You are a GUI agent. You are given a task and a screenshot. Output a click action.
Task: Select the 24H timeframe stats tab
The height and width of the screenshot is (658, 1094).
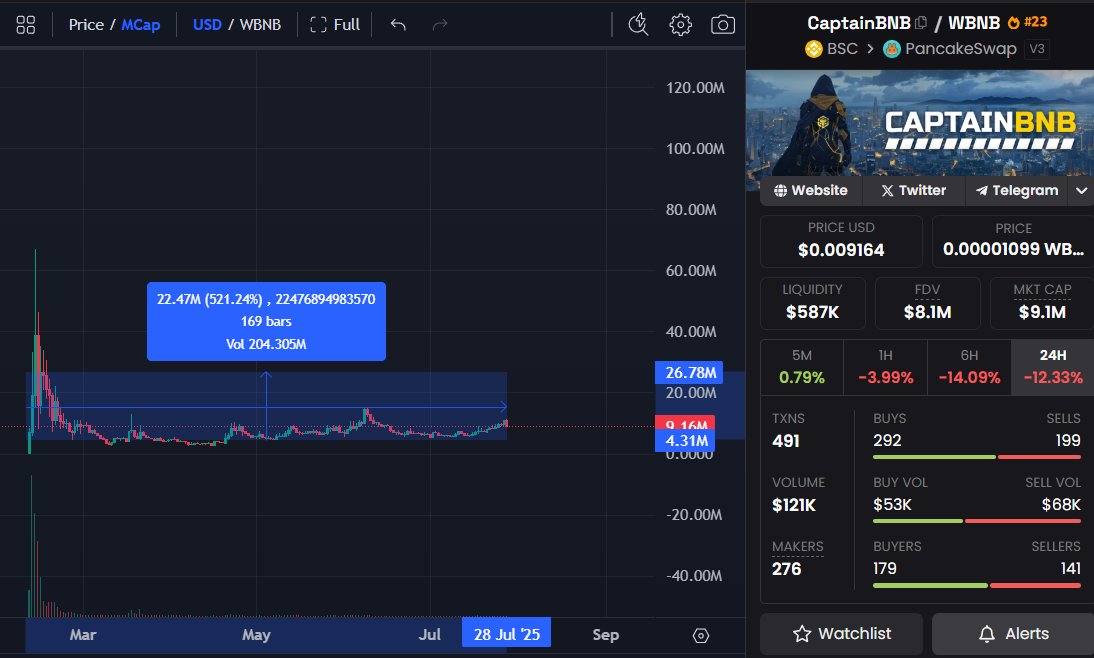coord(1052,367)
